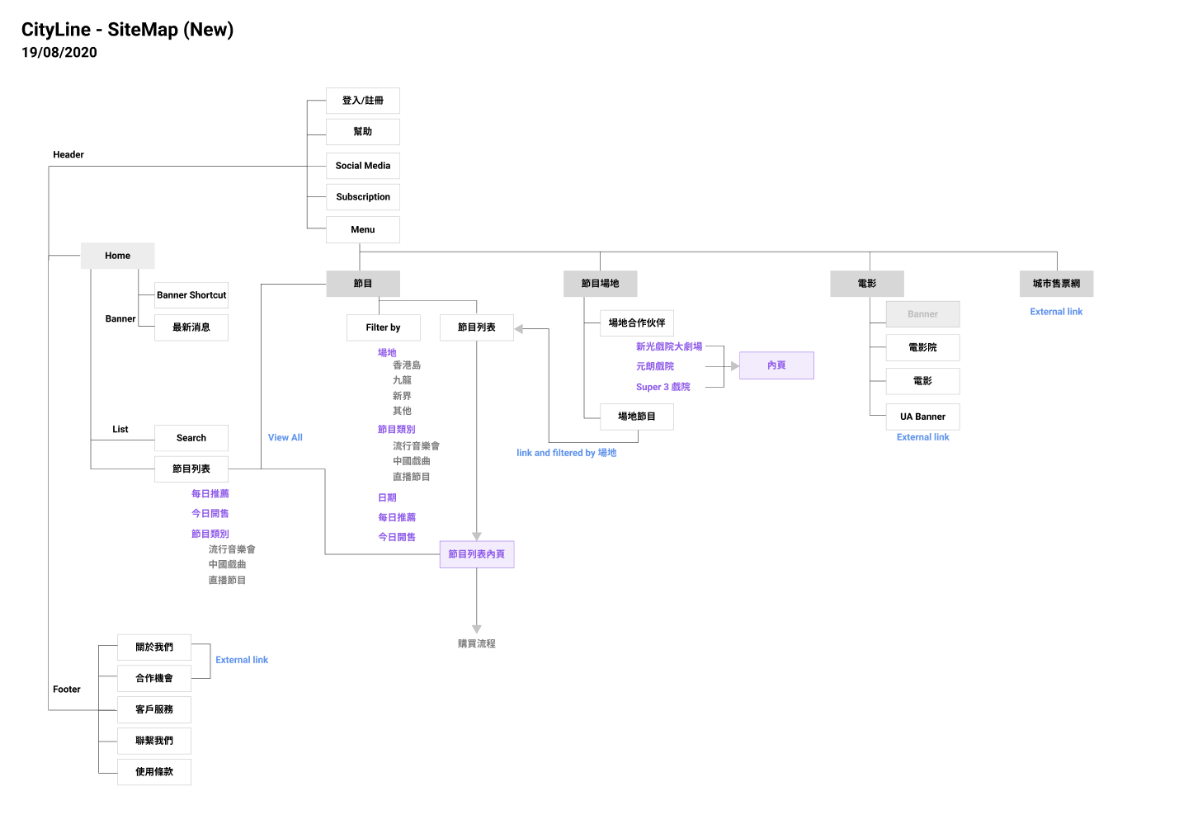Image resolution: width=1188 pixels, height=838 pixels.
Task: Click the Search box under List
Action: coord(191,438)
